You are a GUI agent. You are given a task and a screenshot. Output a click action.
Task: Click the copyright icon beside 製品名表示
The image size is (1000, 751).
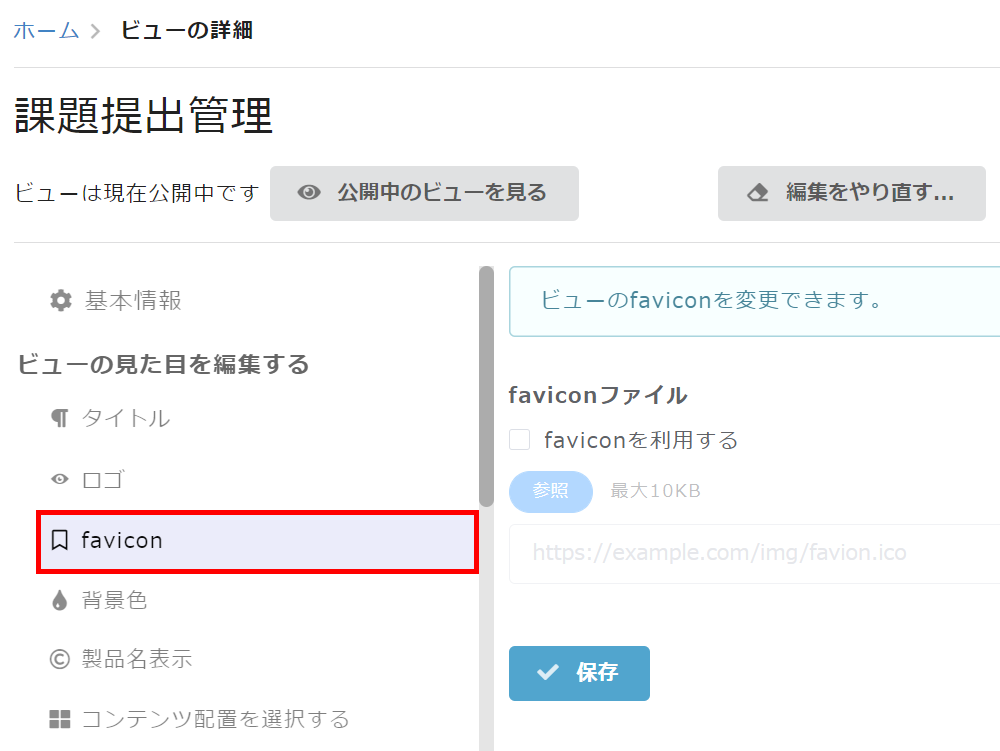click(x=59, y=659)
